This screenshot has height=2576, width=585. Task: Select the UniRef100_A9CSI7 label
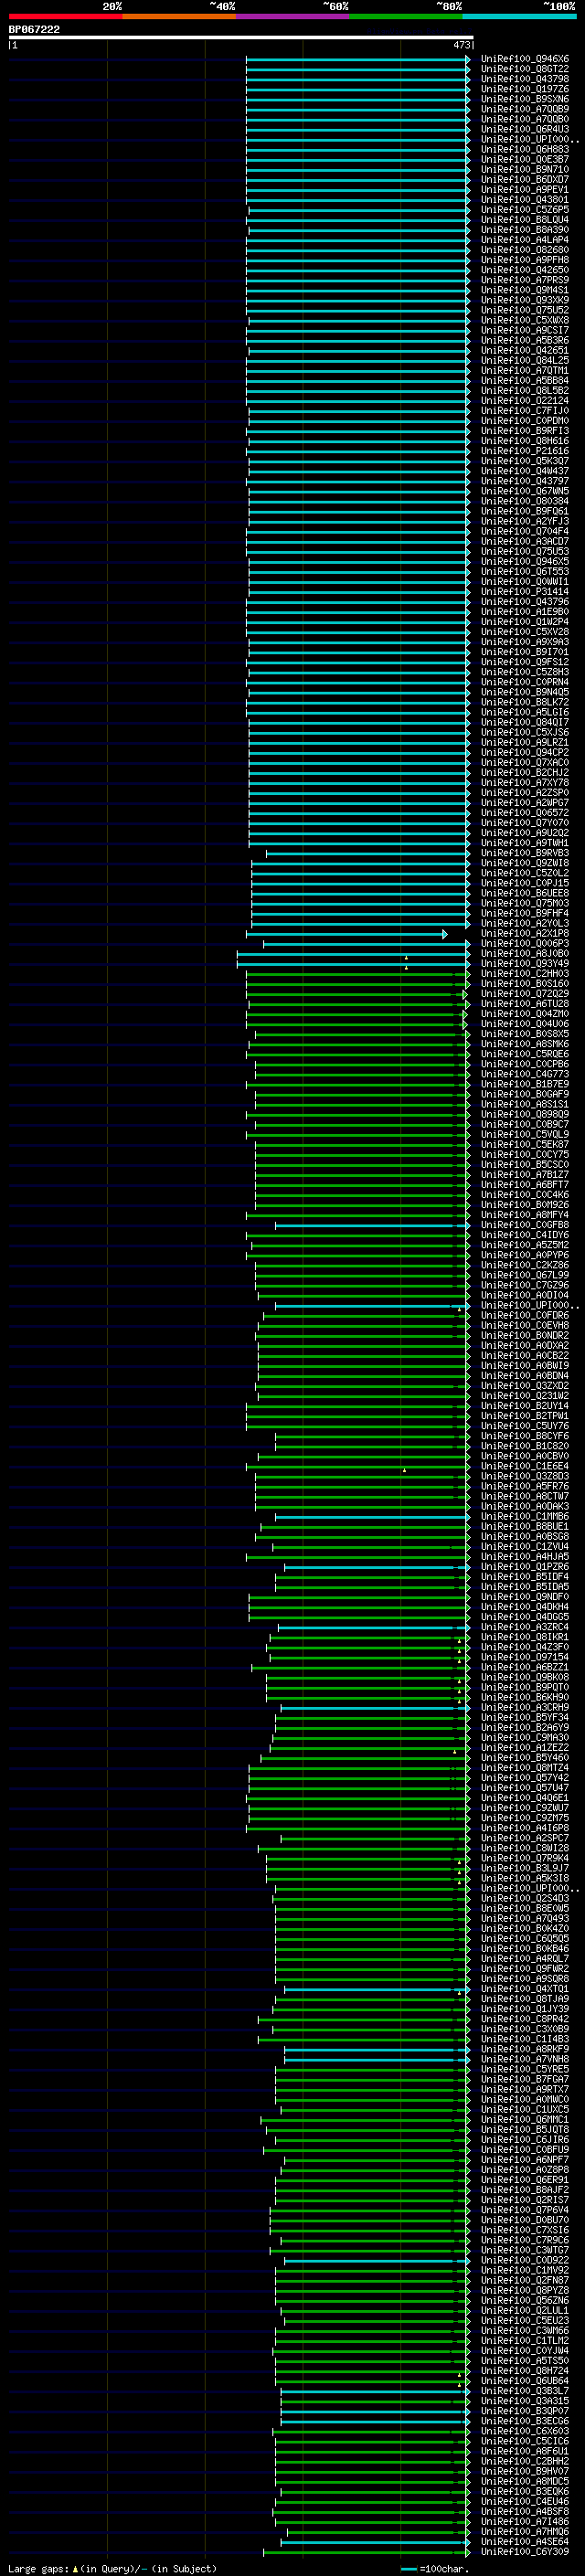tap(525, 330)
